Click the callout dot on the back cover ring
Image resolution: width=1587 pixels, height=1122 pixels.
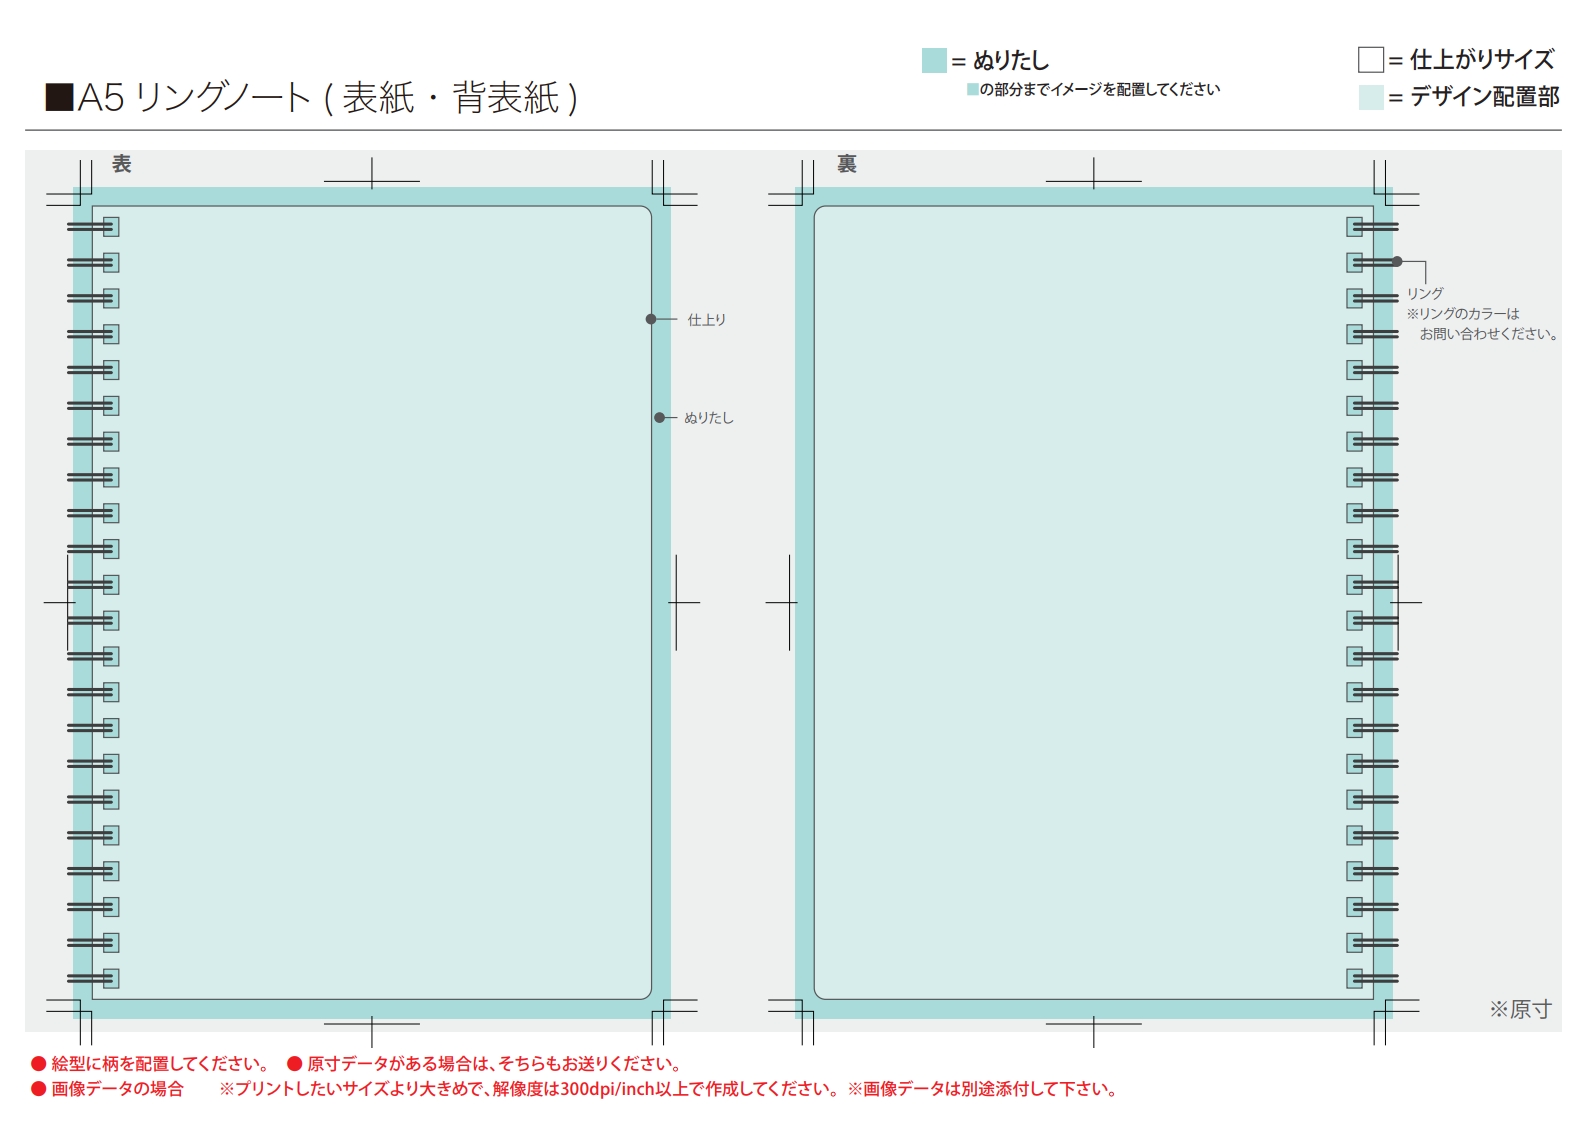click(1397, 262)
